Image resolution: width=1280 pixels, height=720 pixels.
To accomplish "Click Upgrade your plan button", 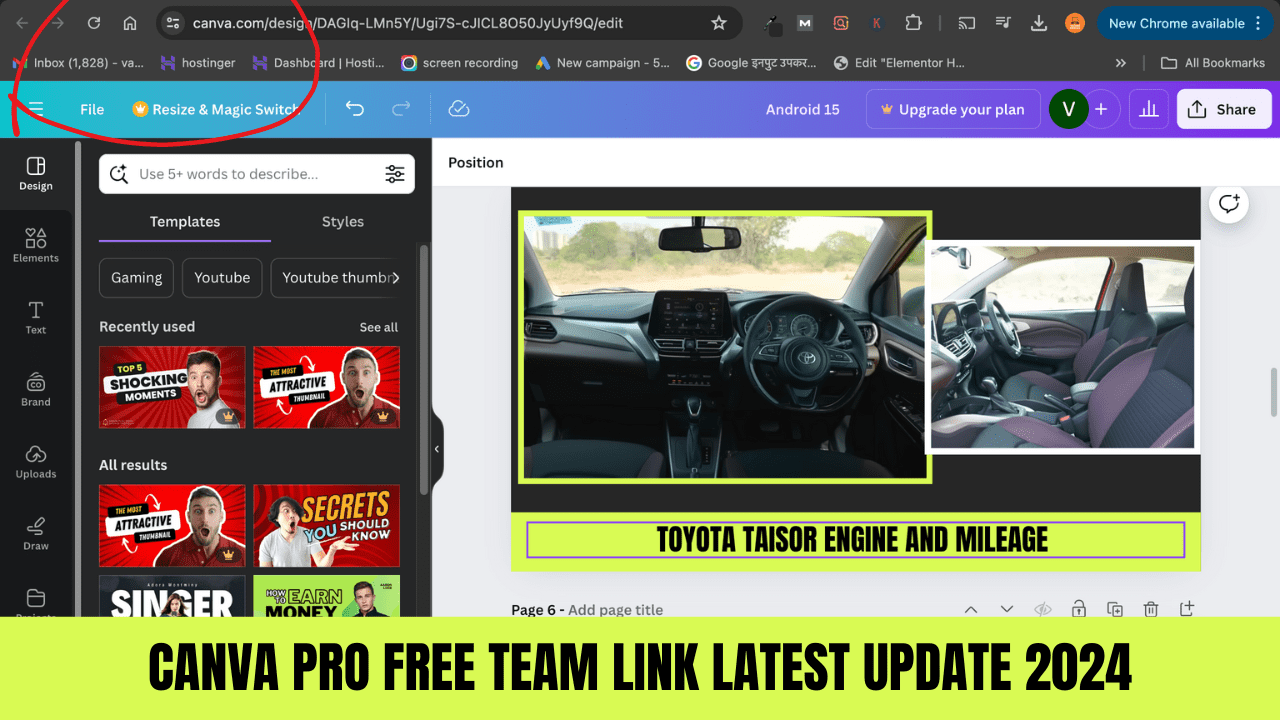I will tap(952, 110).
